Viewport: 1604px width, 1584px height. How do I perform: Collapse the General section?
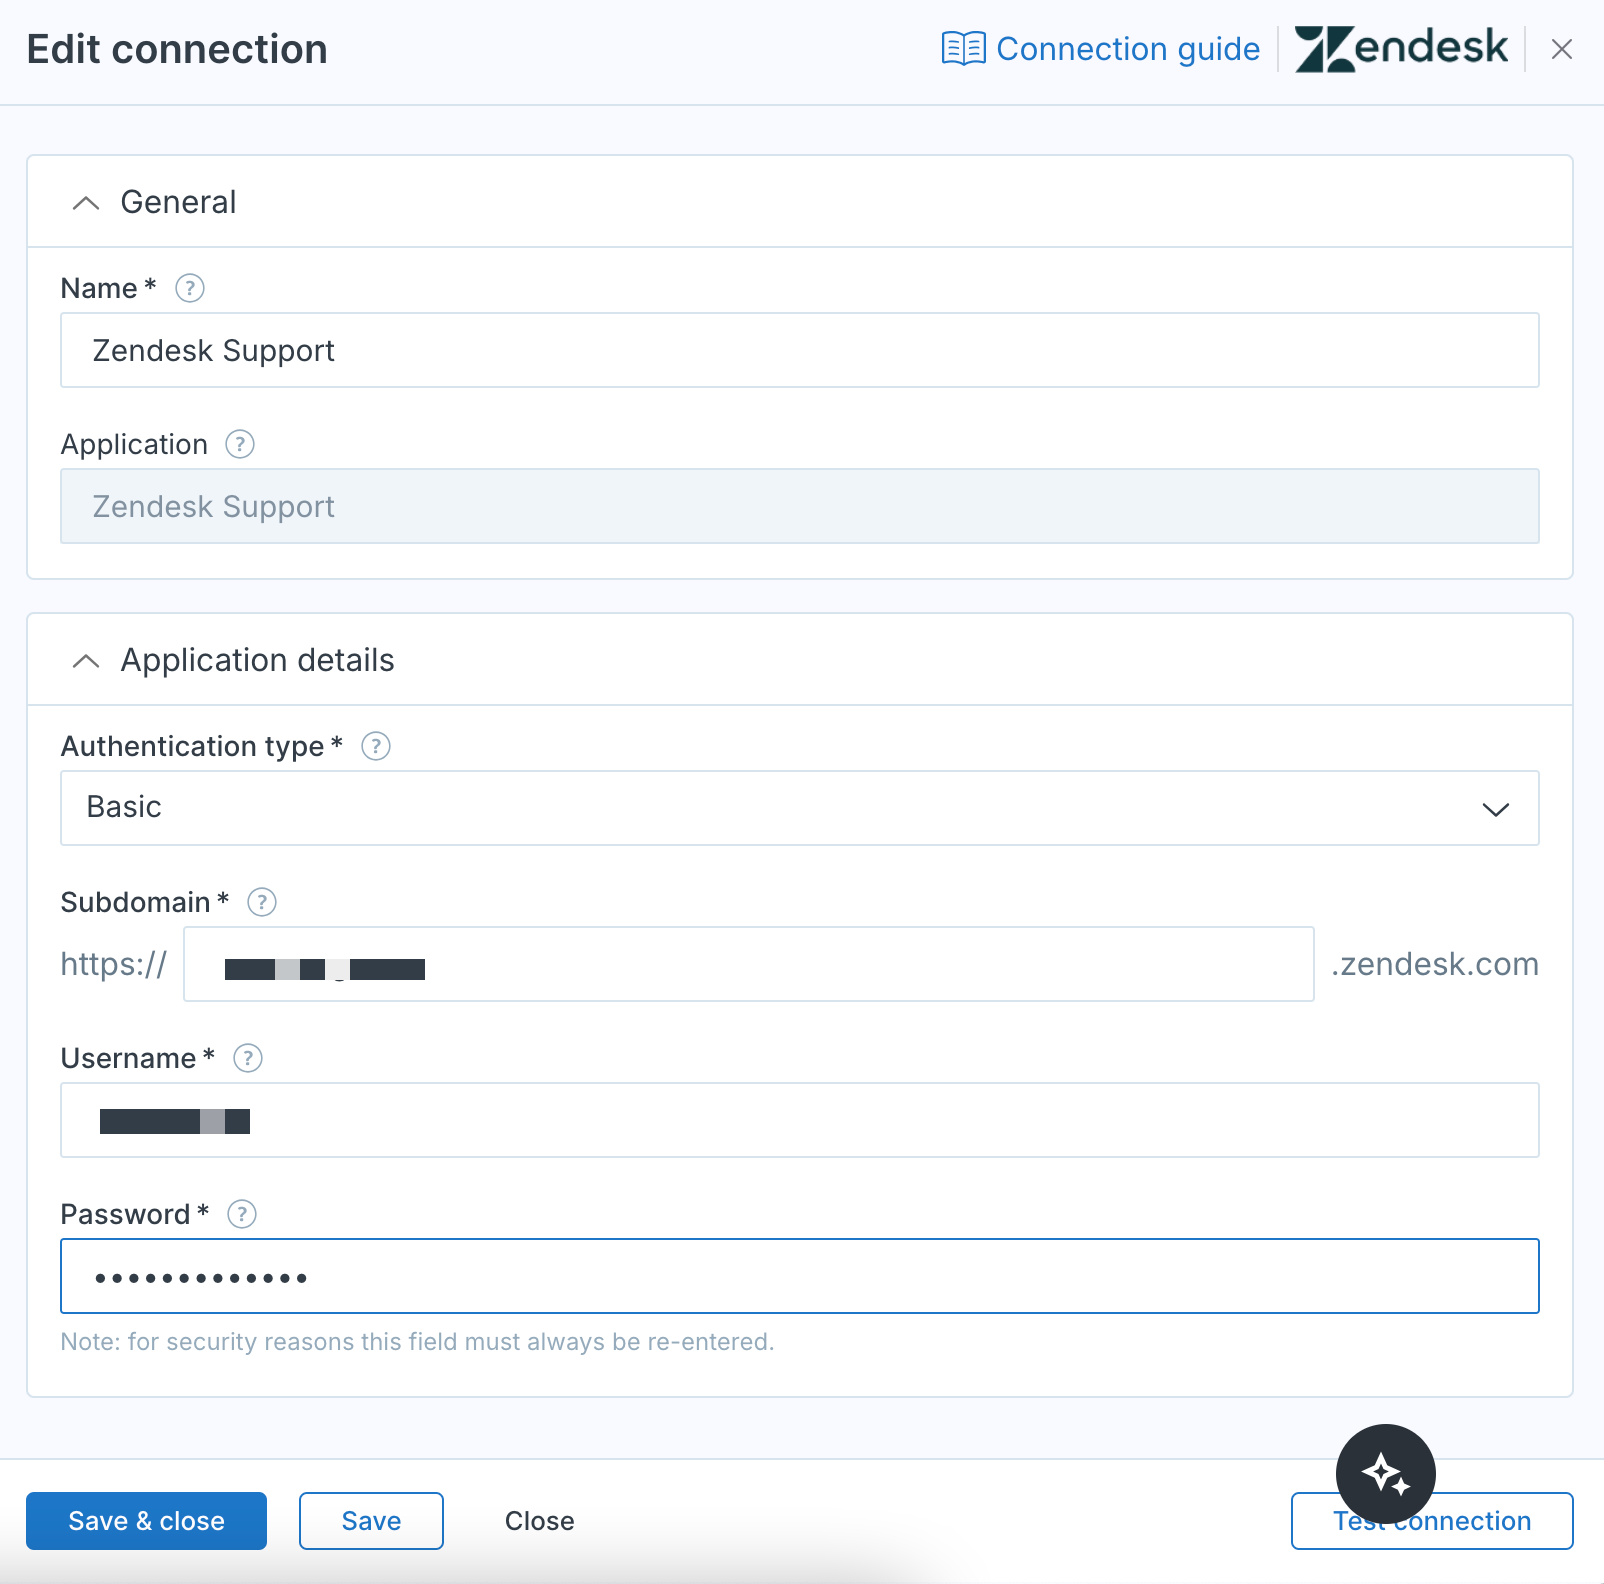[87, 203]
